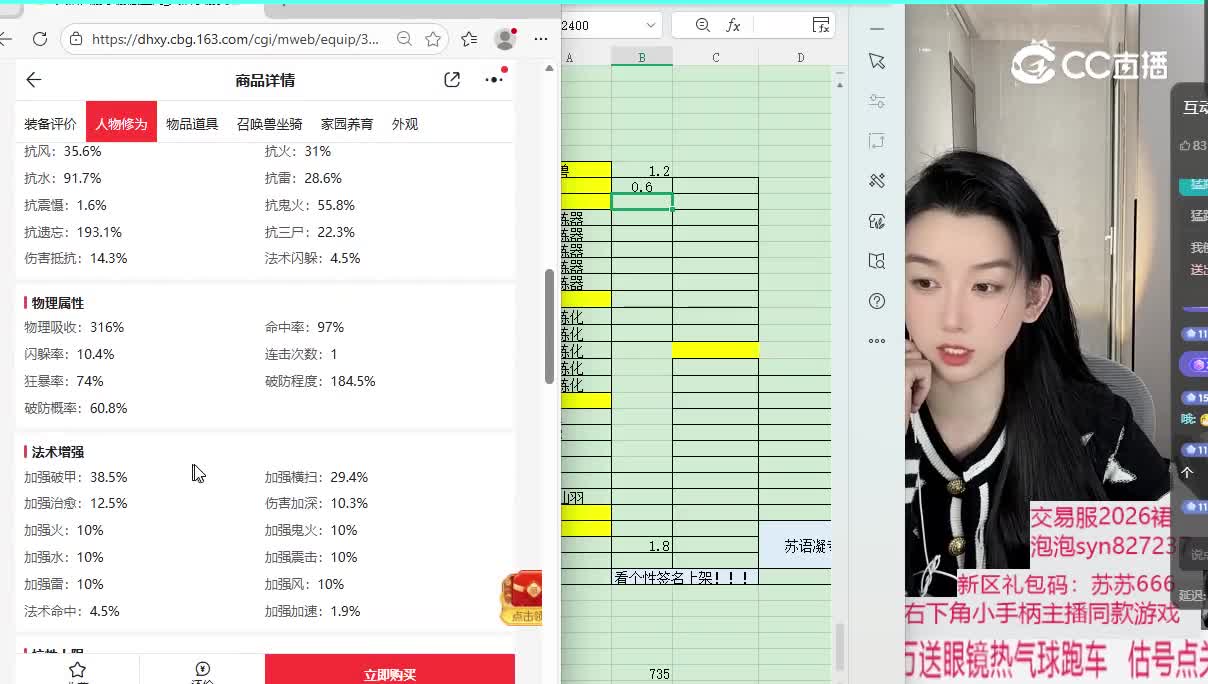Image resolution: width=1208 pixels, height=684 pixels.
Task: Open the browser settings and more menu
Action: 541,39
